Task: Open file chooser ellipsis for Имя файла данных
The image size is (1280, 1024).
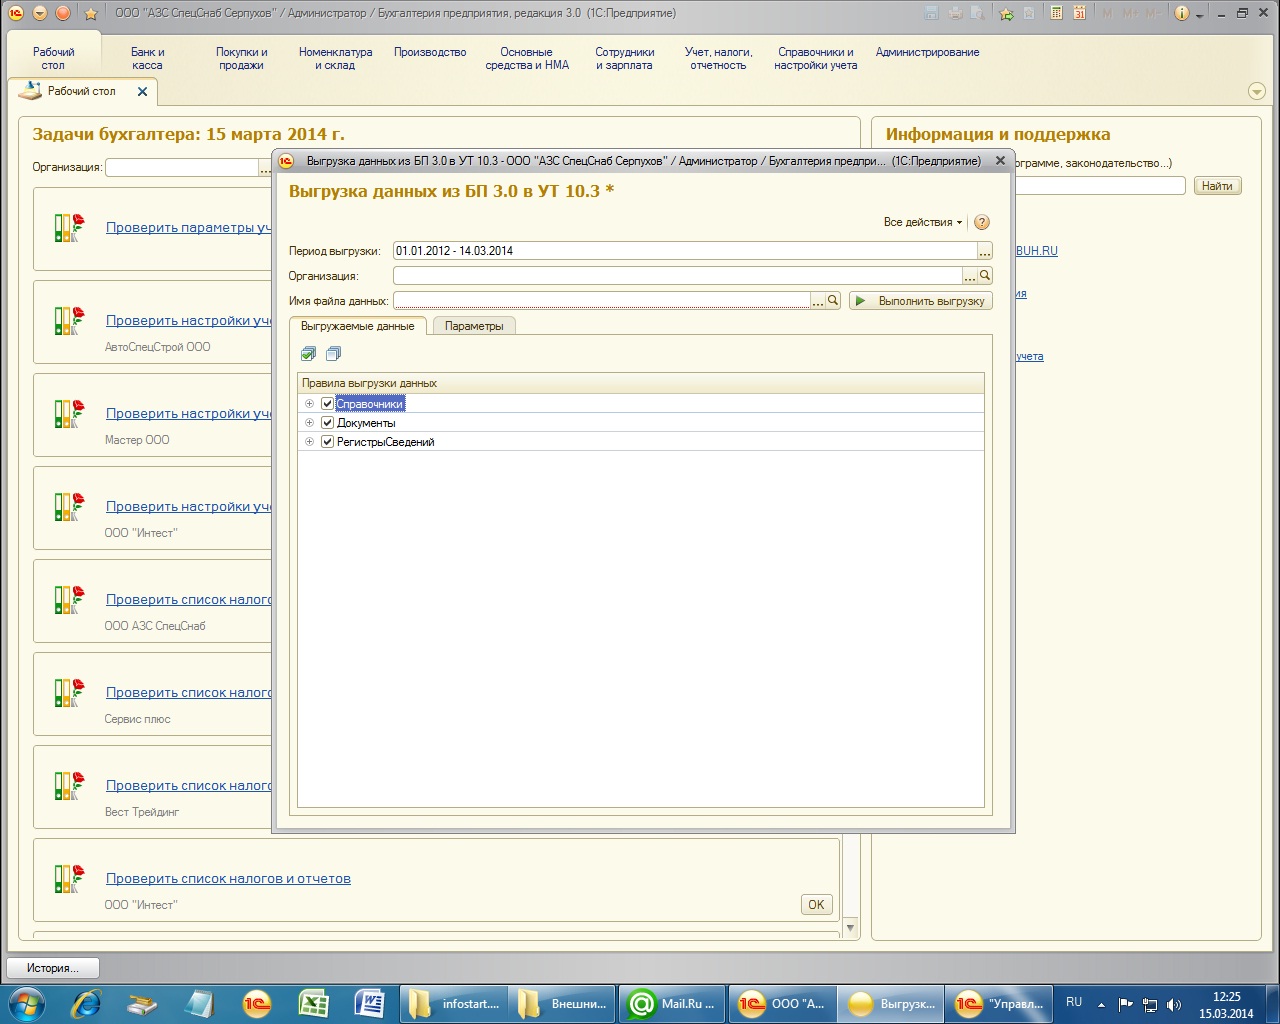Action: point(818,300)
